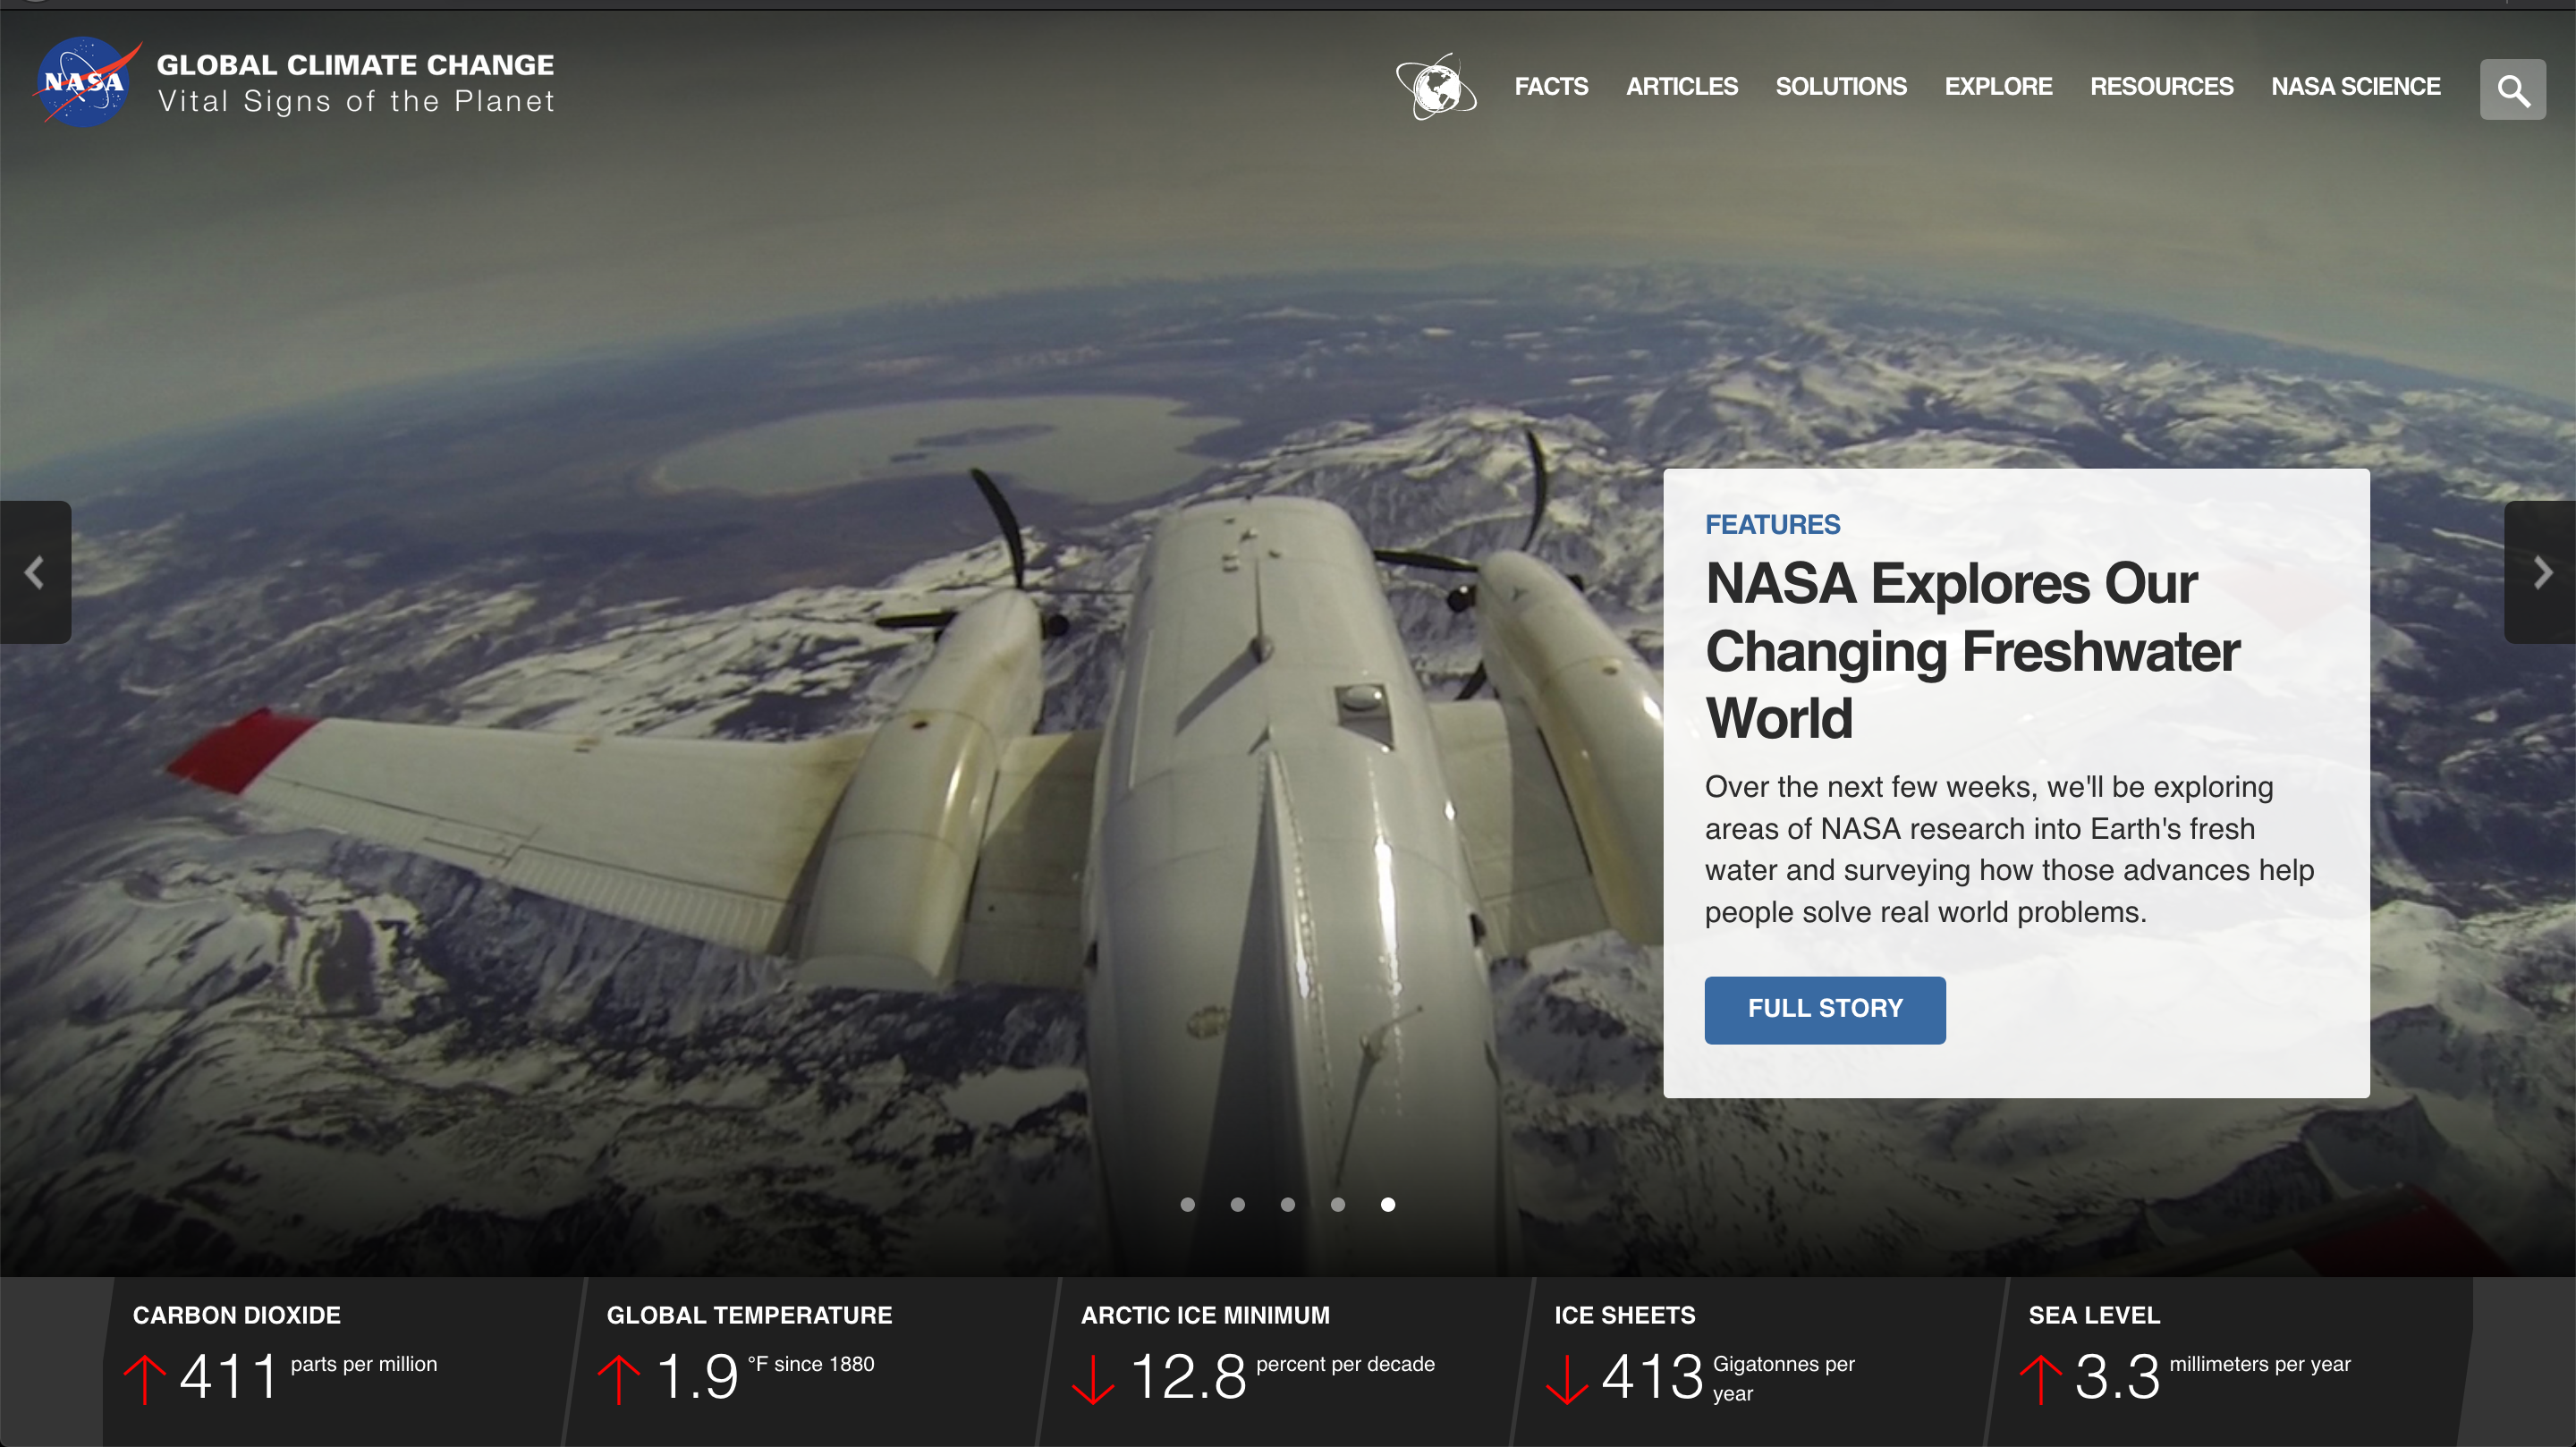
Task: Click the 12.8 Arctic ice value
Action: coord(1188,1377)
